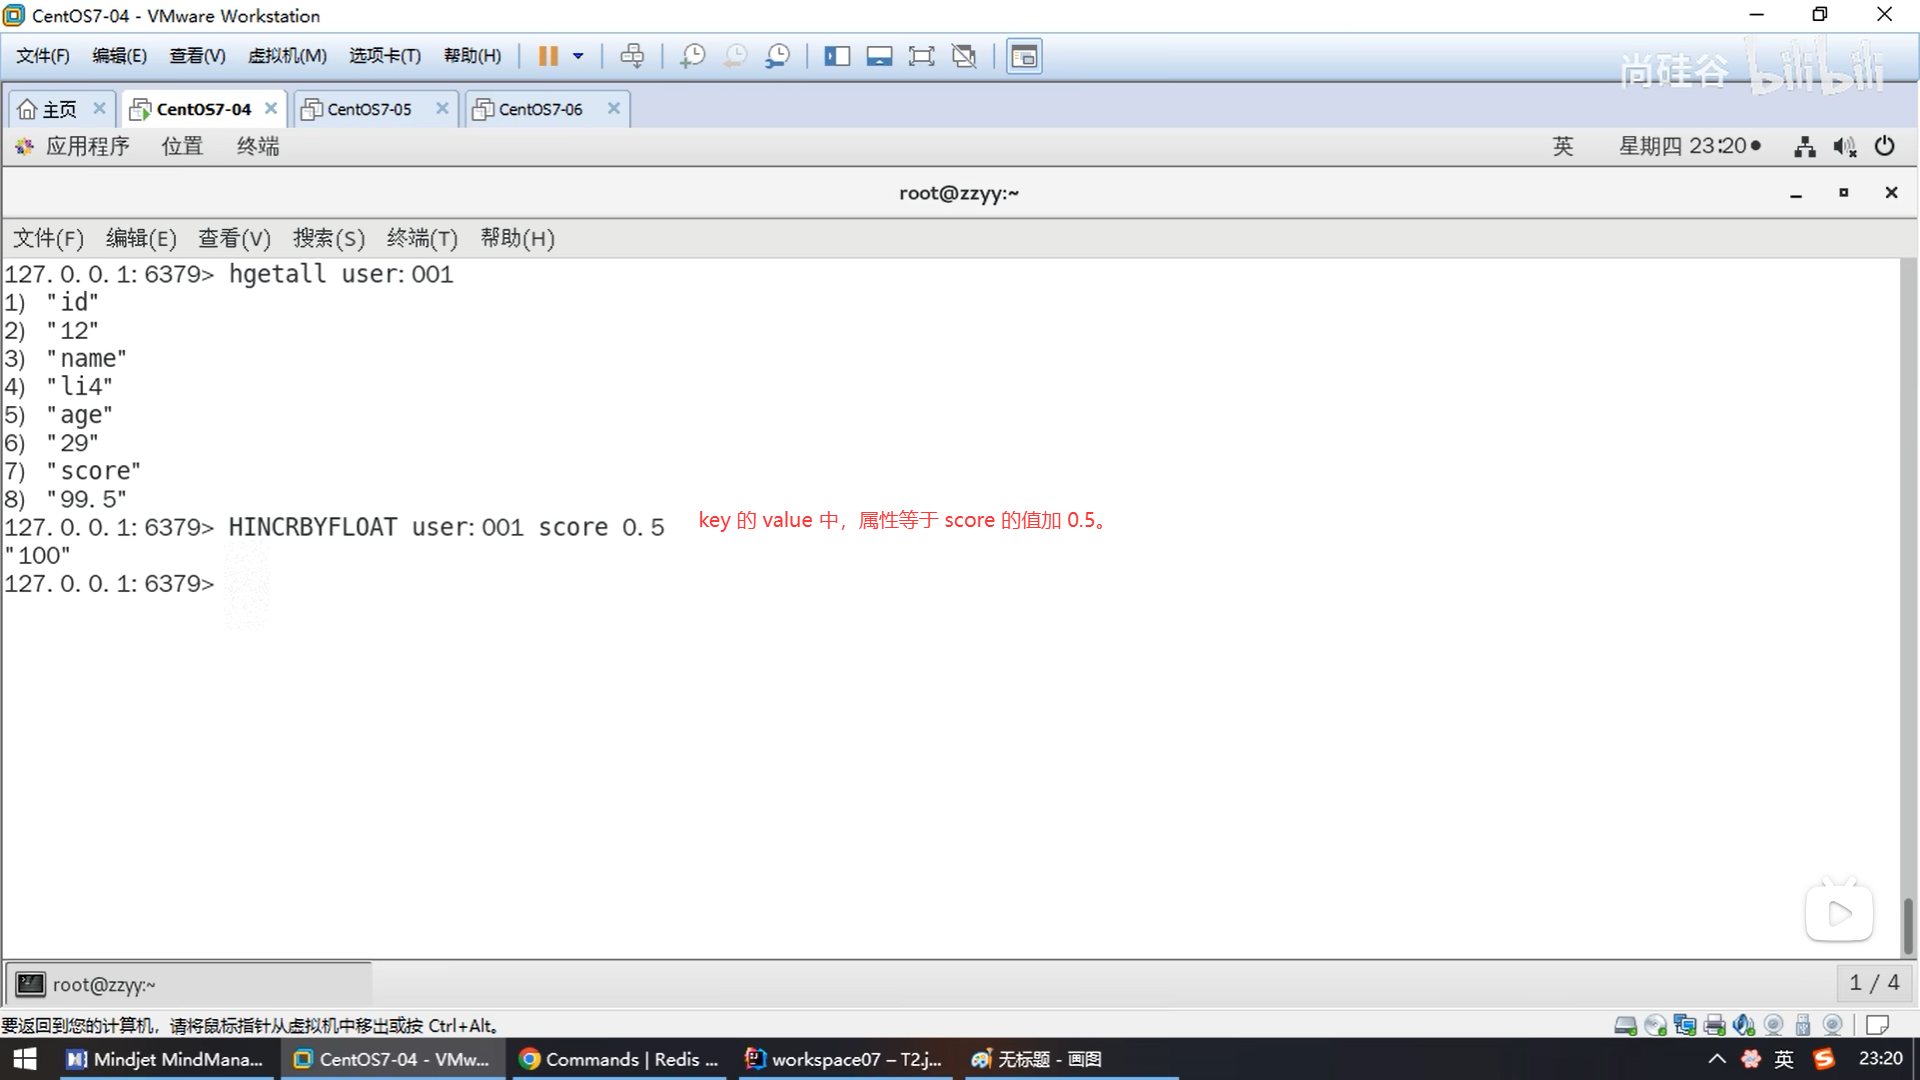Send Ctrl+Alt+Del to the virtual machine
Viewport: 1920px width, 1080px height.
[x=632, y=56]
